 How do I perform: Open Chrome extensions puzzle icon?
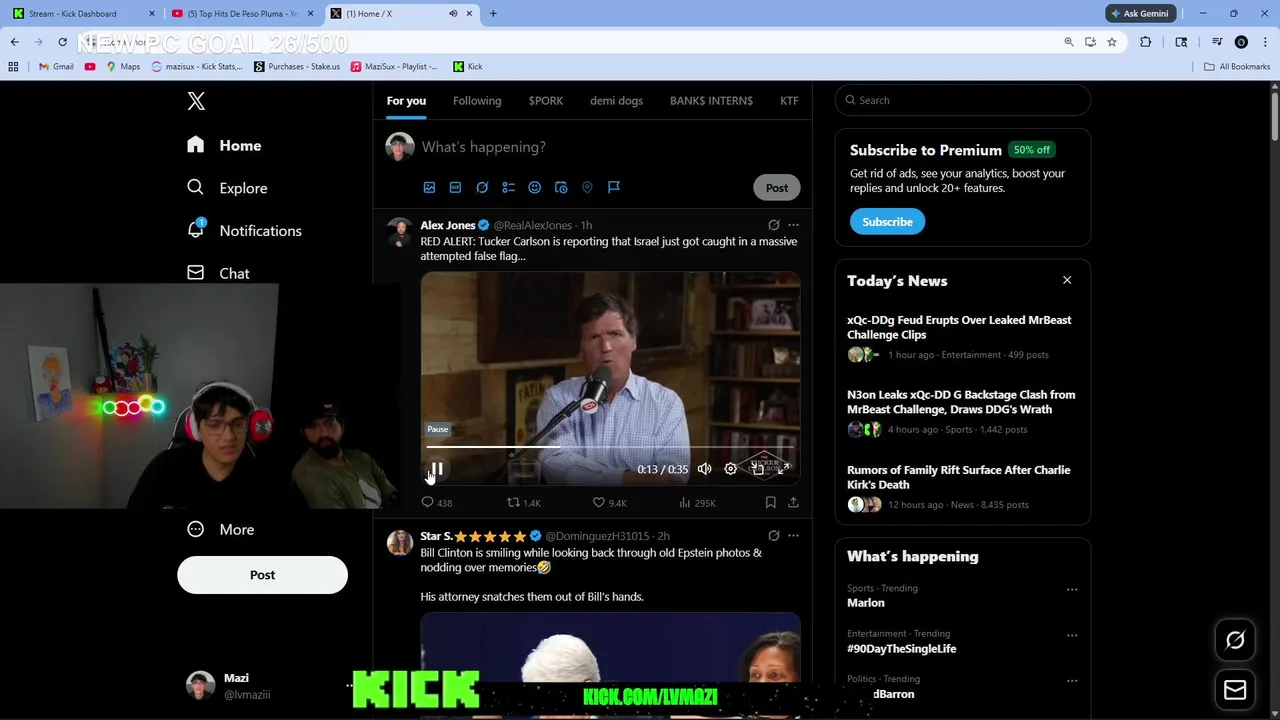click(x=1146, y=42)
